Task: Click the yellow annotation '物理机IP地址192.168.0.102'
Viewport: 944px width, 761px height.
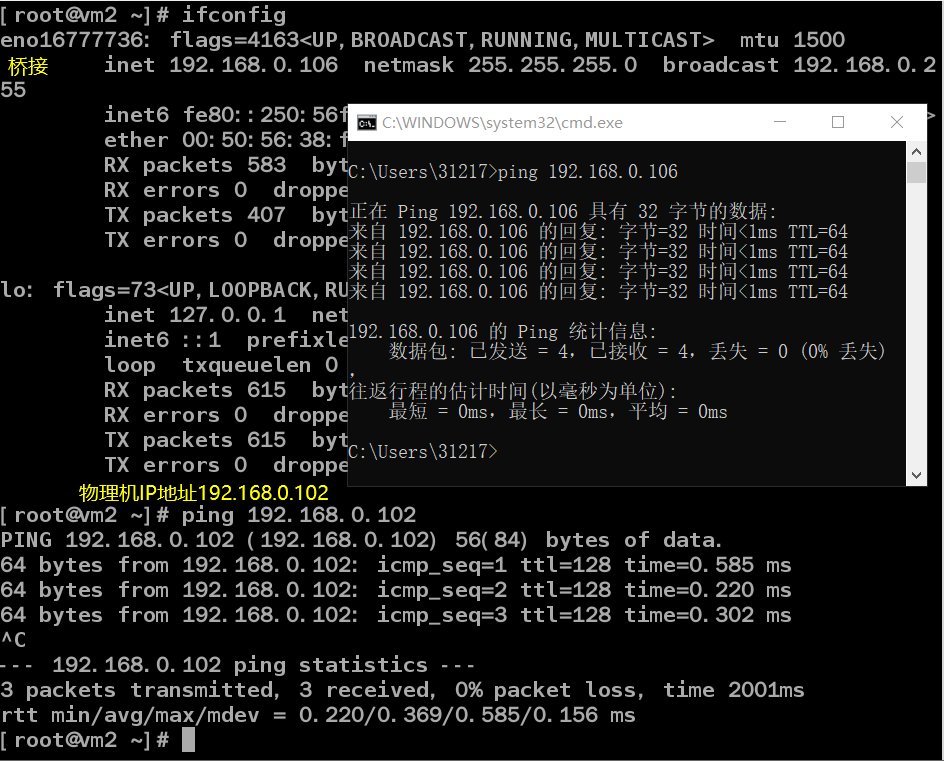Action: (203, 493)
